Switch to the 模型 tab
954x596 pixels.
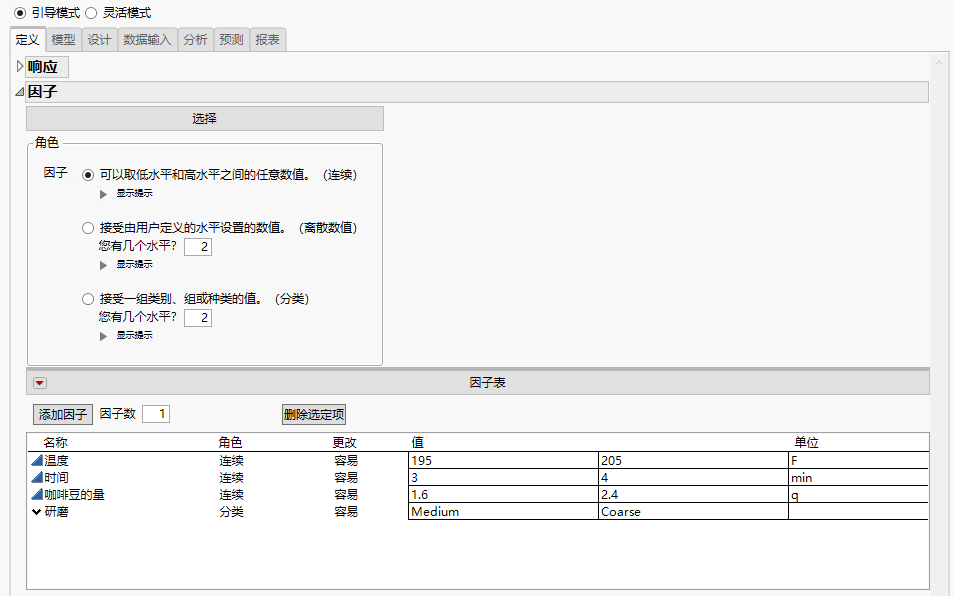click(x=63, y=40)
